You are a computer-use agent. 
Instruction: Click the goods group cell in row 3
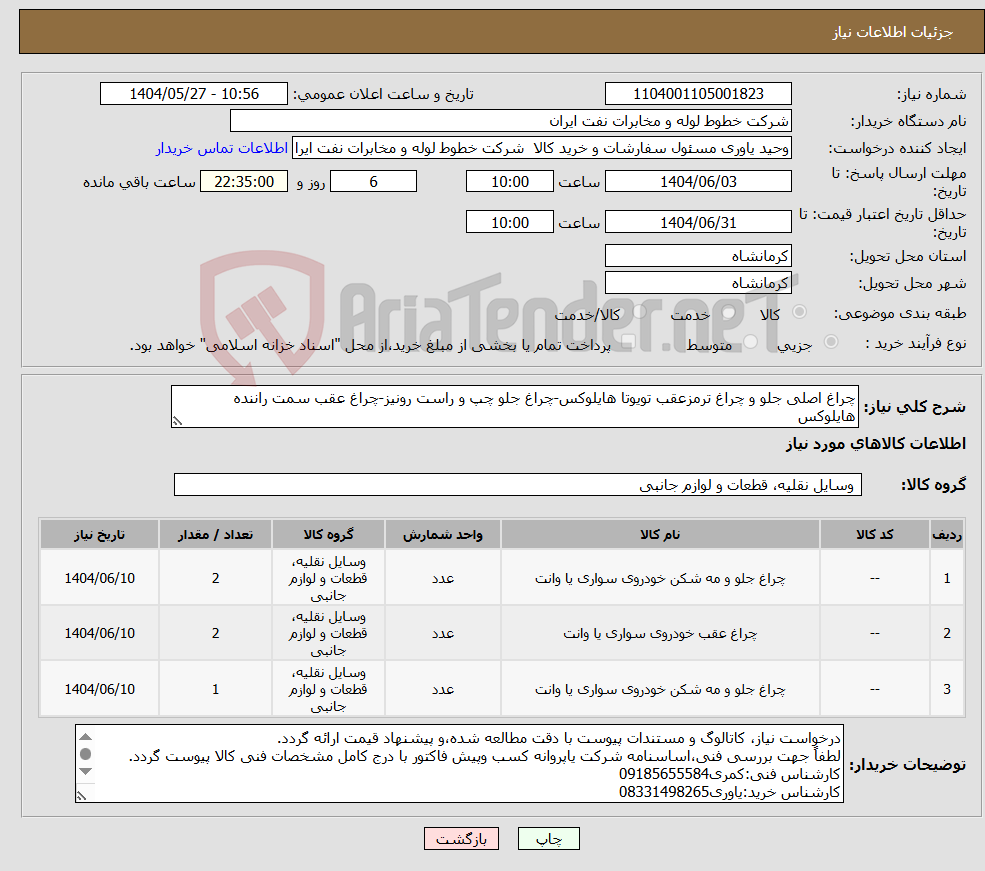[x=328, y=690]
